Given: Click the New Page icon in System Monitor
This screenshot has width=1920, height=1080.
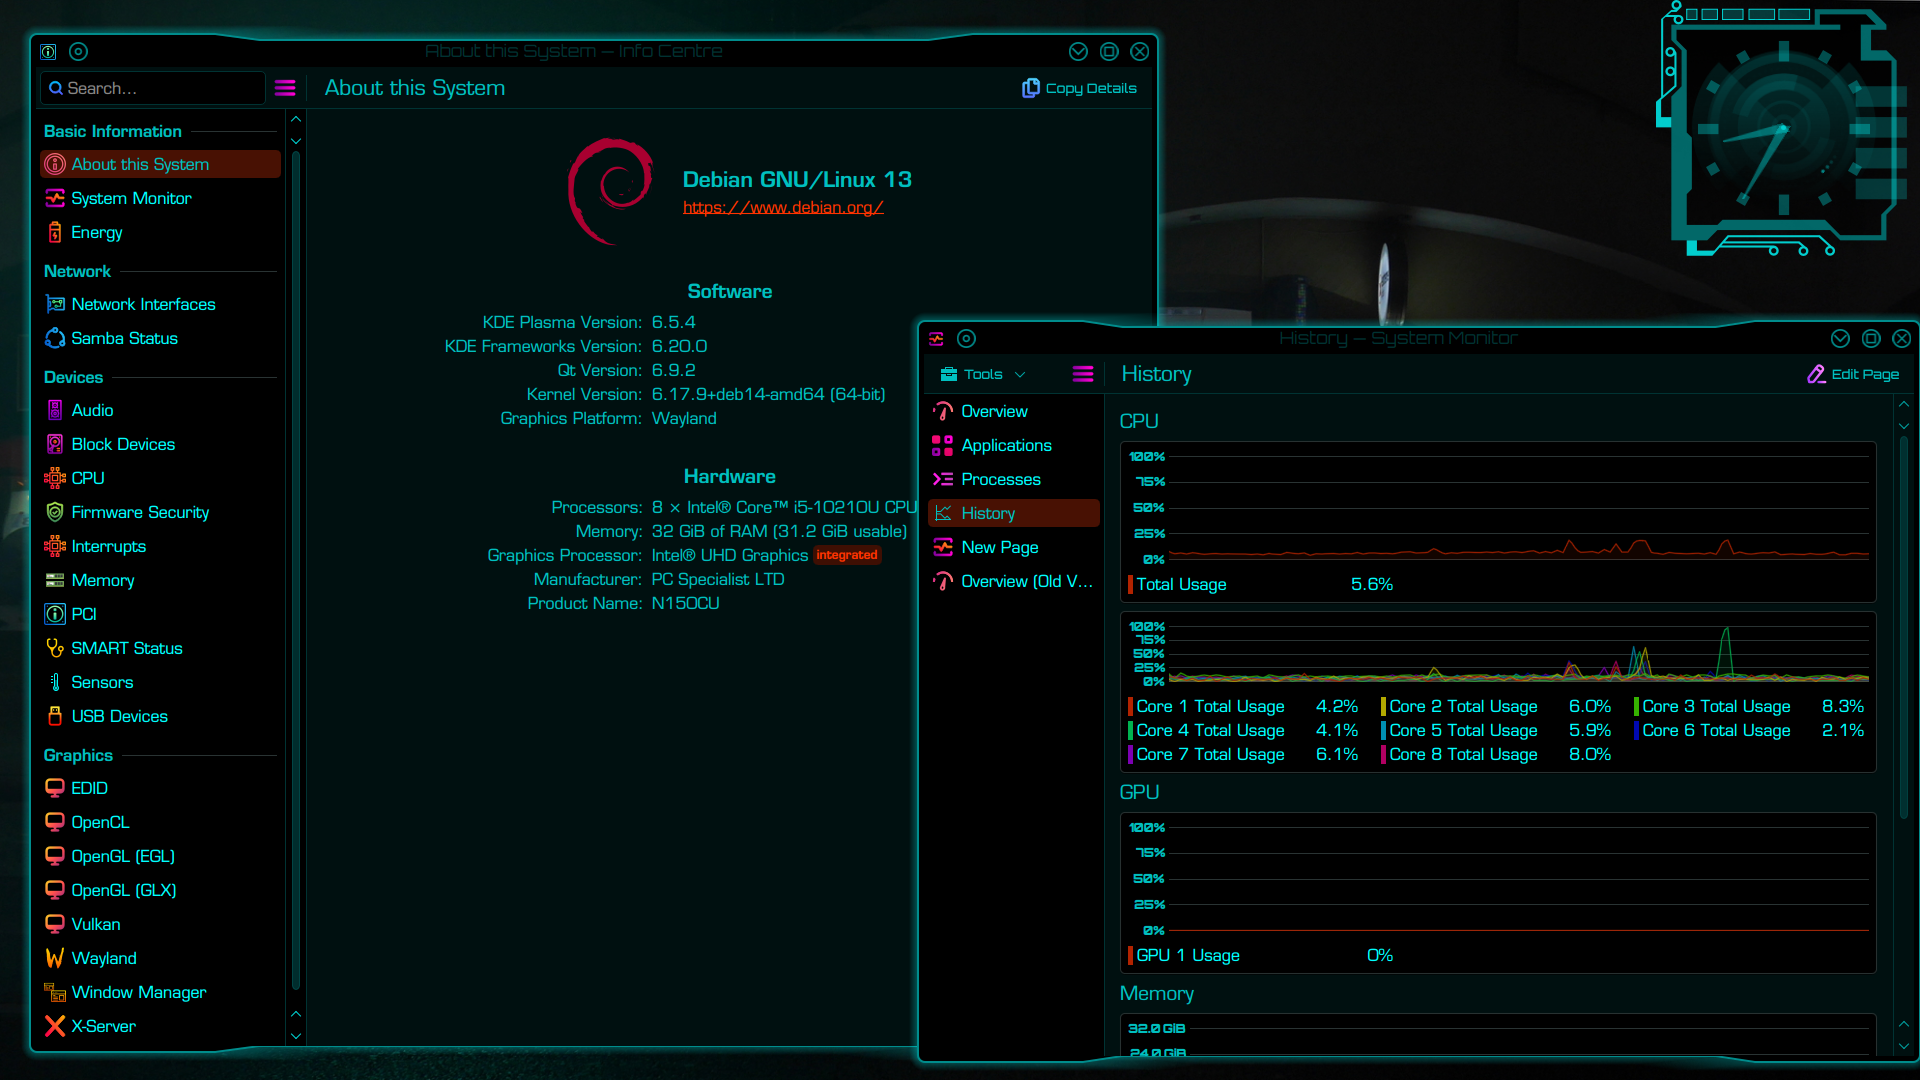Looking at the screenshot, I should point(942,547).
